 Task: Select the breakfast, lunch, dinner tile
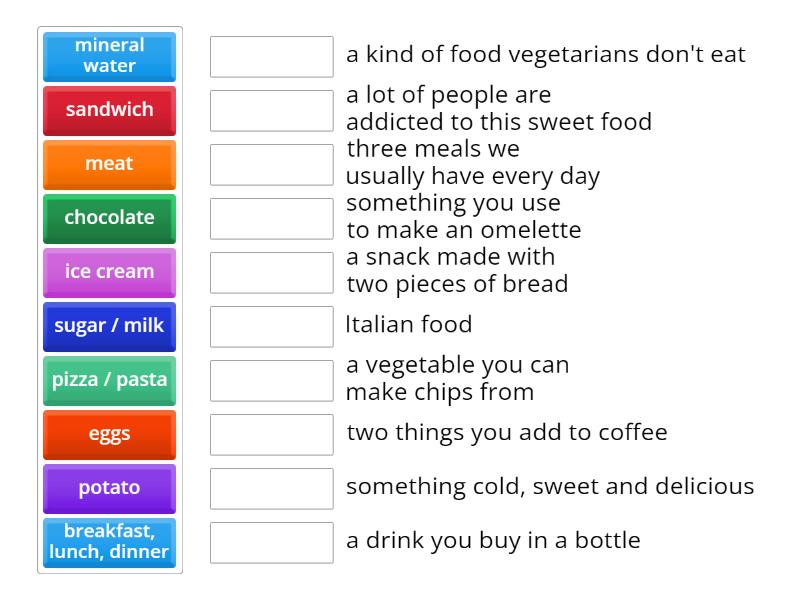coord(109,543)
